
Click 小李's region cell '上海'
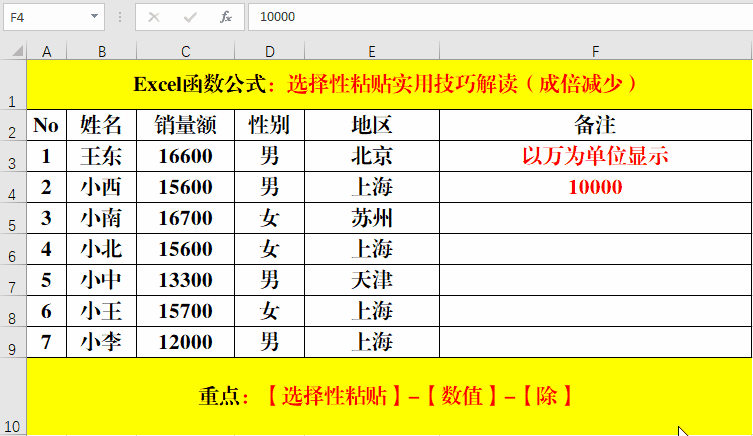point(372,342)
